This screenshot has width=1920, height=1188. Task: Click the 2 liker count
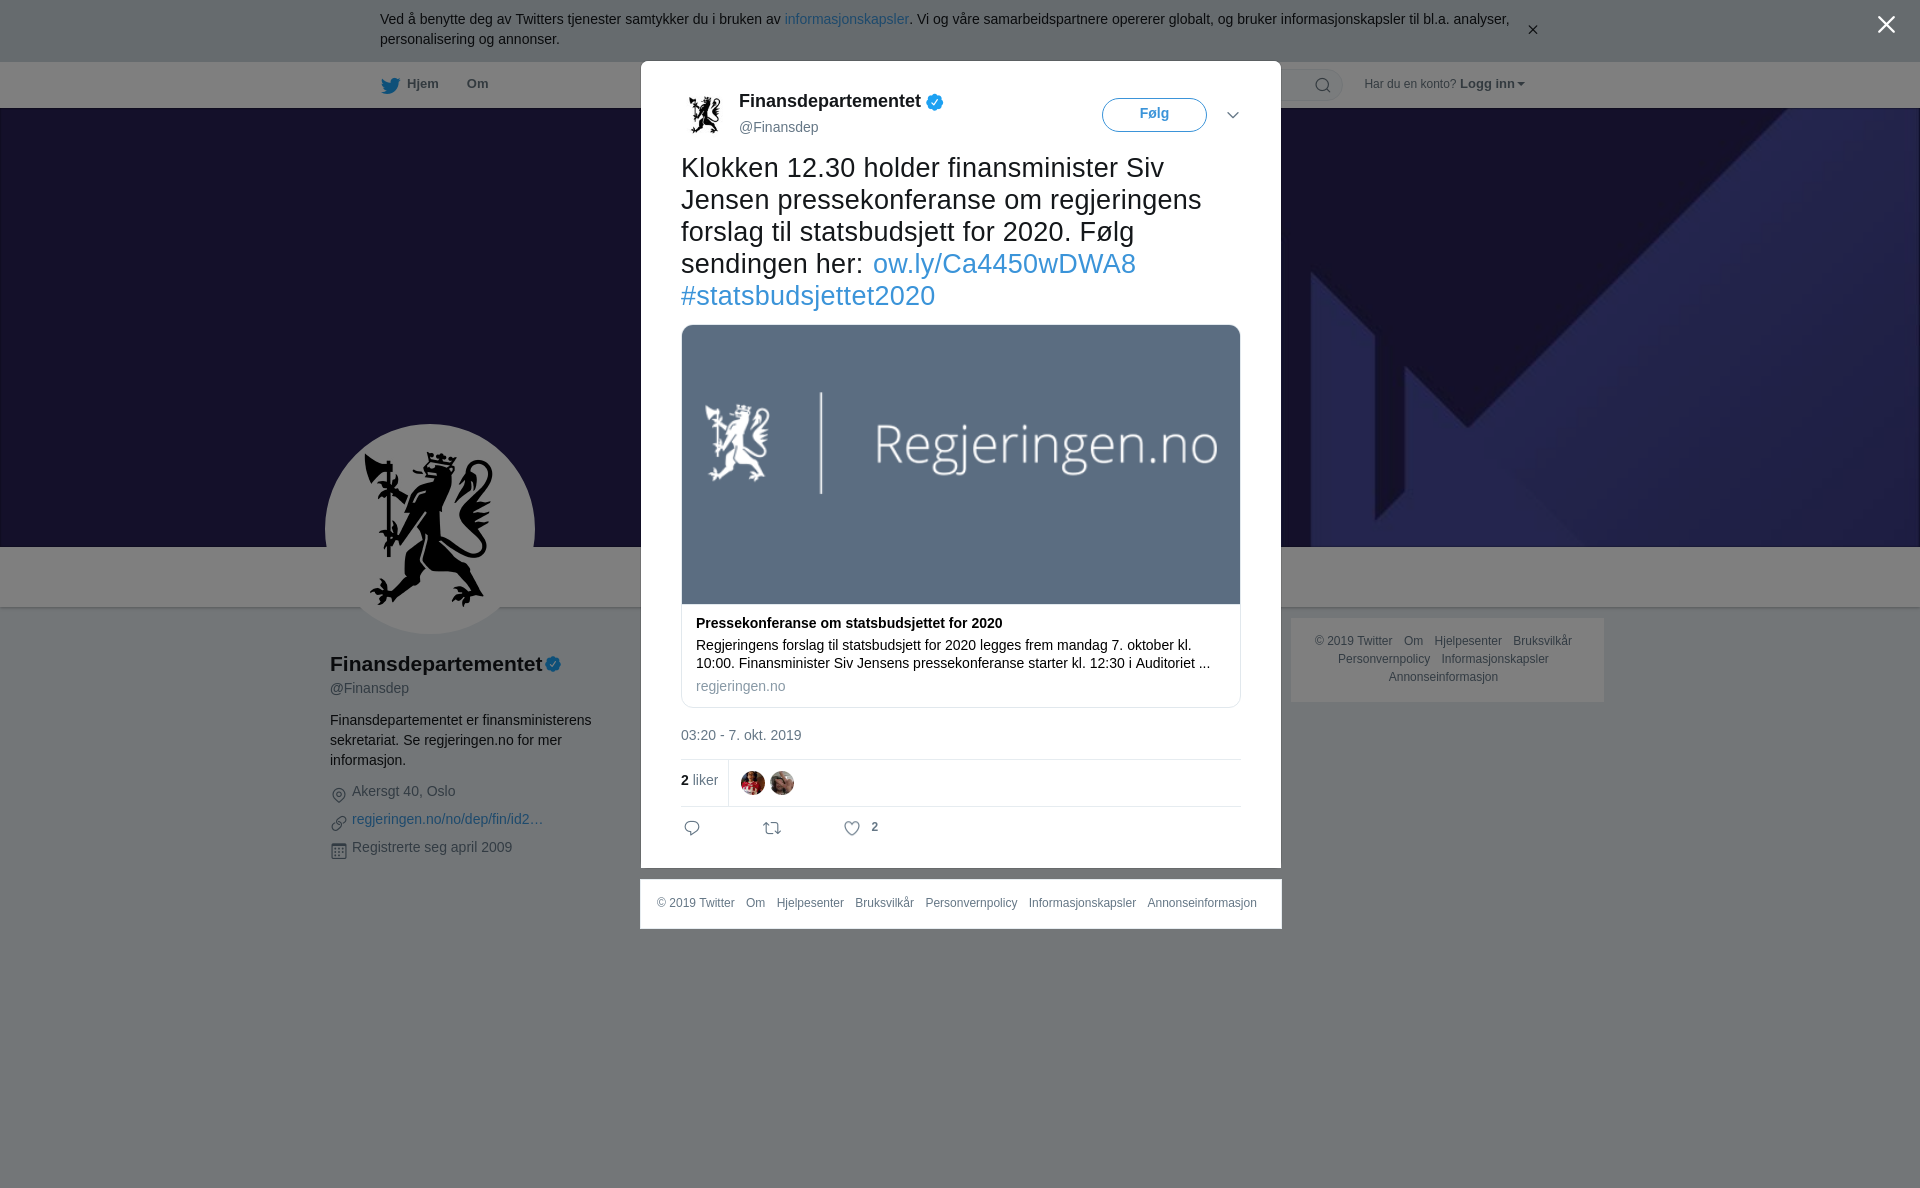point(699,780)
